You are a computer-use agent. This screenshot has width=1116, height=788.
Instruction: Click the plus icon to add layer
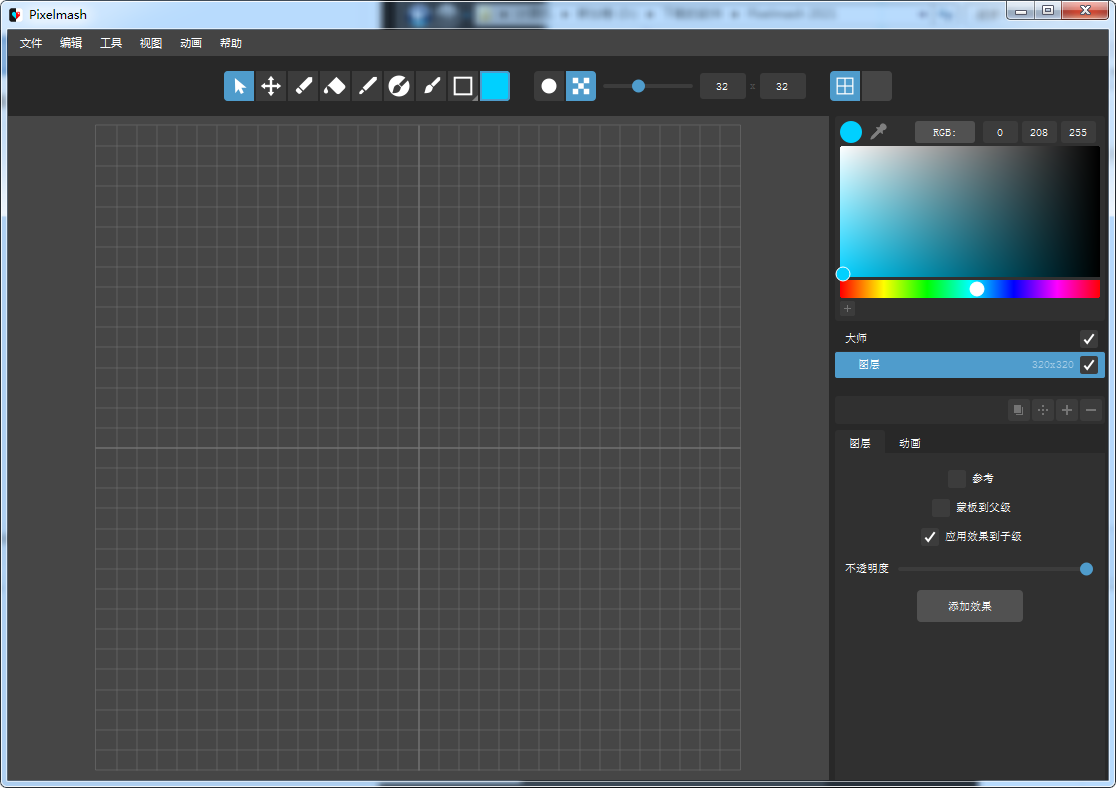[x=1067, y=410]
